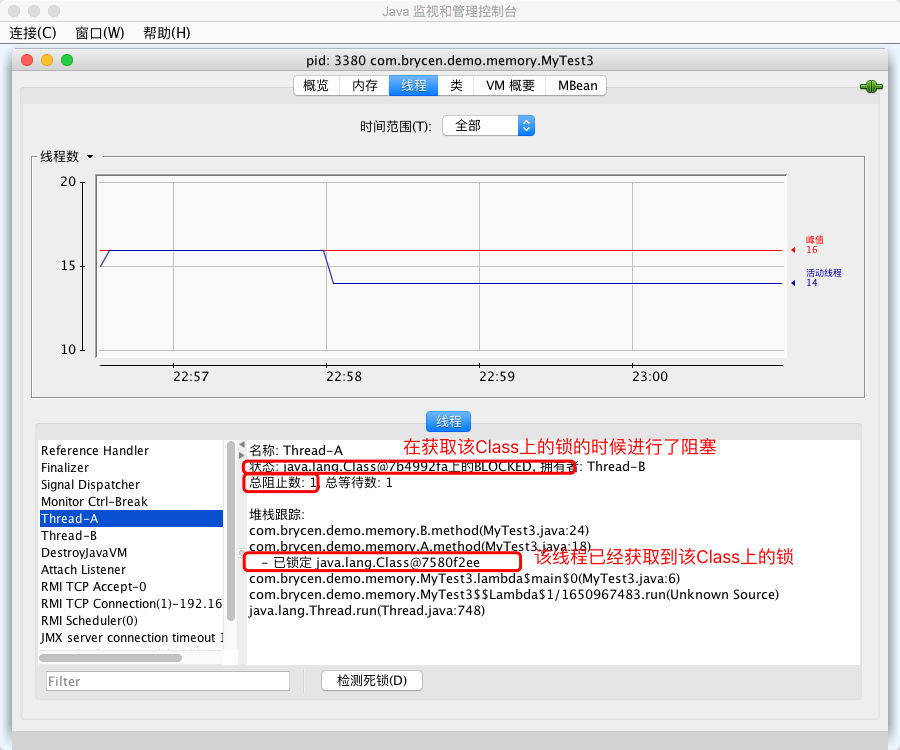Select Reference Handler in thread list

[x=131, y=450]
